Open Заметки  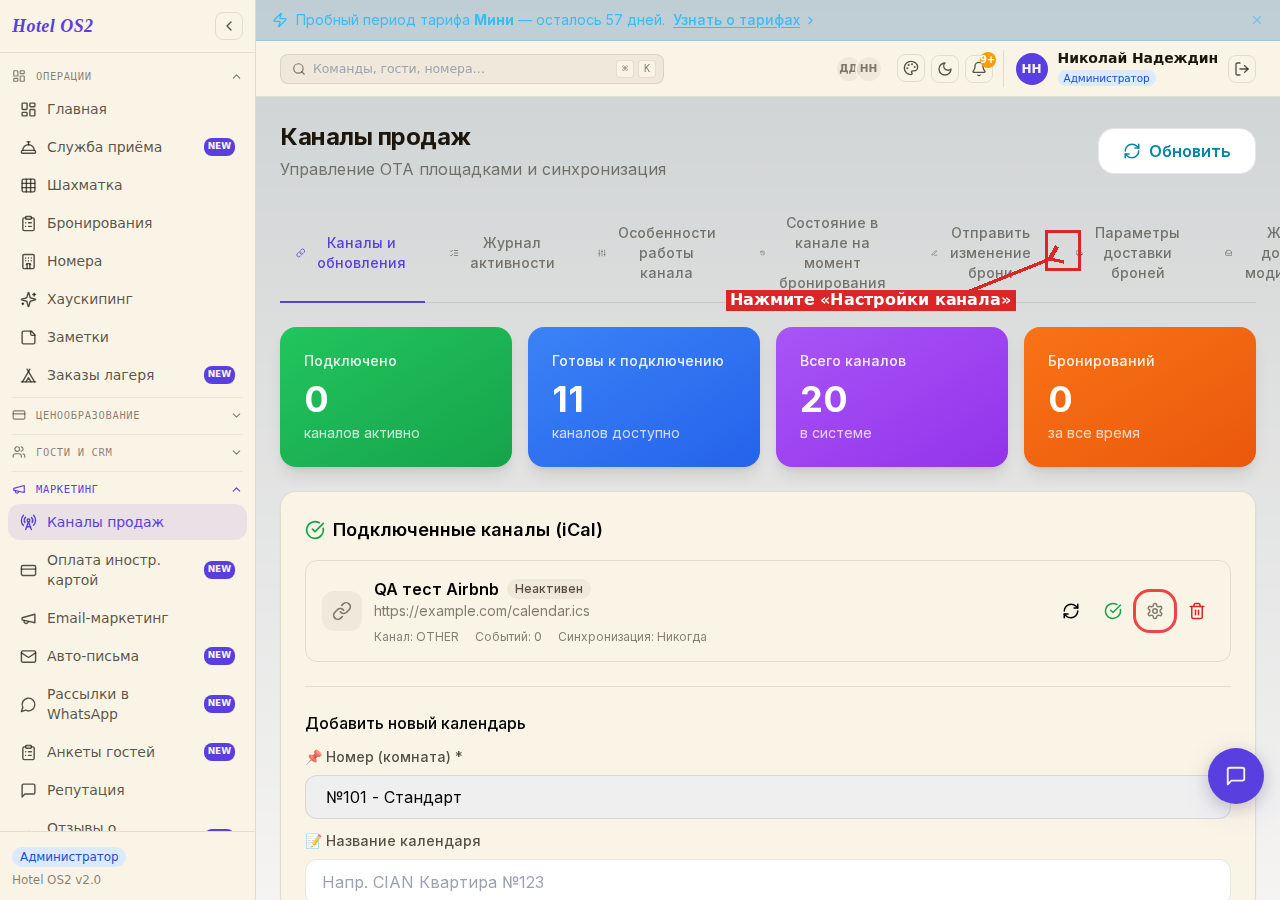(127, 337)
